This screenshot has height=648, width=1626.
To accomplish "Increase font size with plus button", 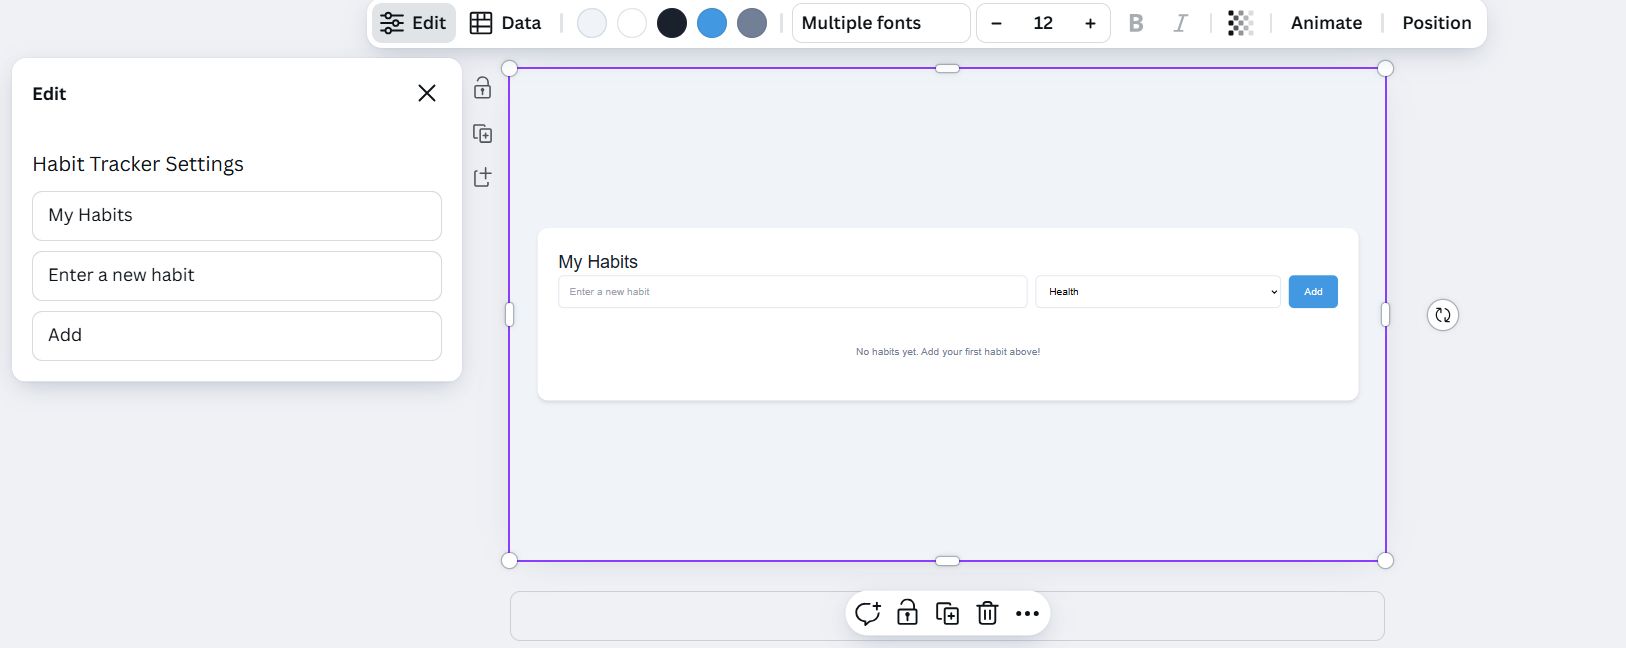I will [x=1090, y=23].
